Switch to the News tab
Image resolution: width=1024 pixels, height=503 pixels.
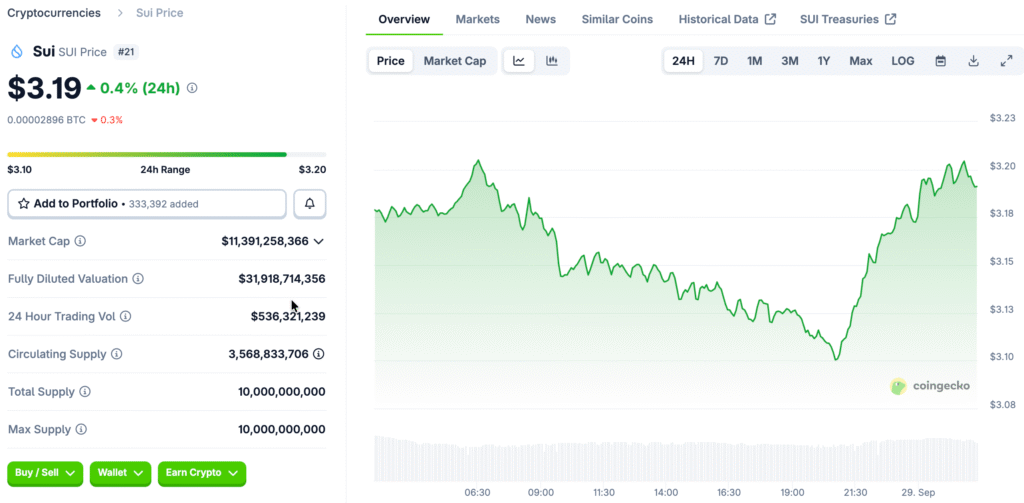pos(541,19)
